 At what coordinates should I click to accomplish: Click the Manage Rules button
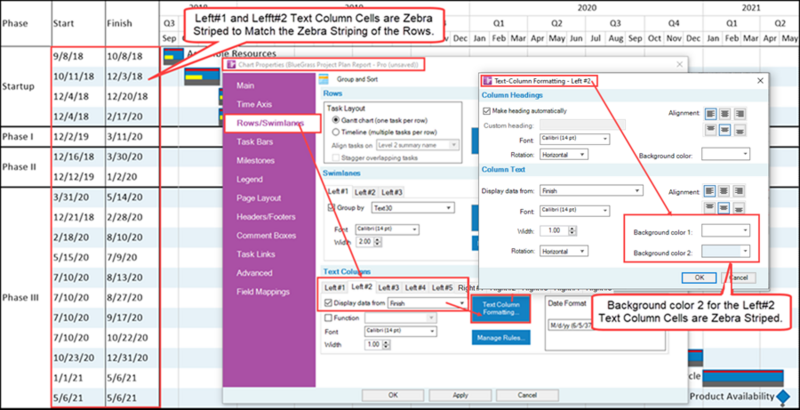pos(501,338)
